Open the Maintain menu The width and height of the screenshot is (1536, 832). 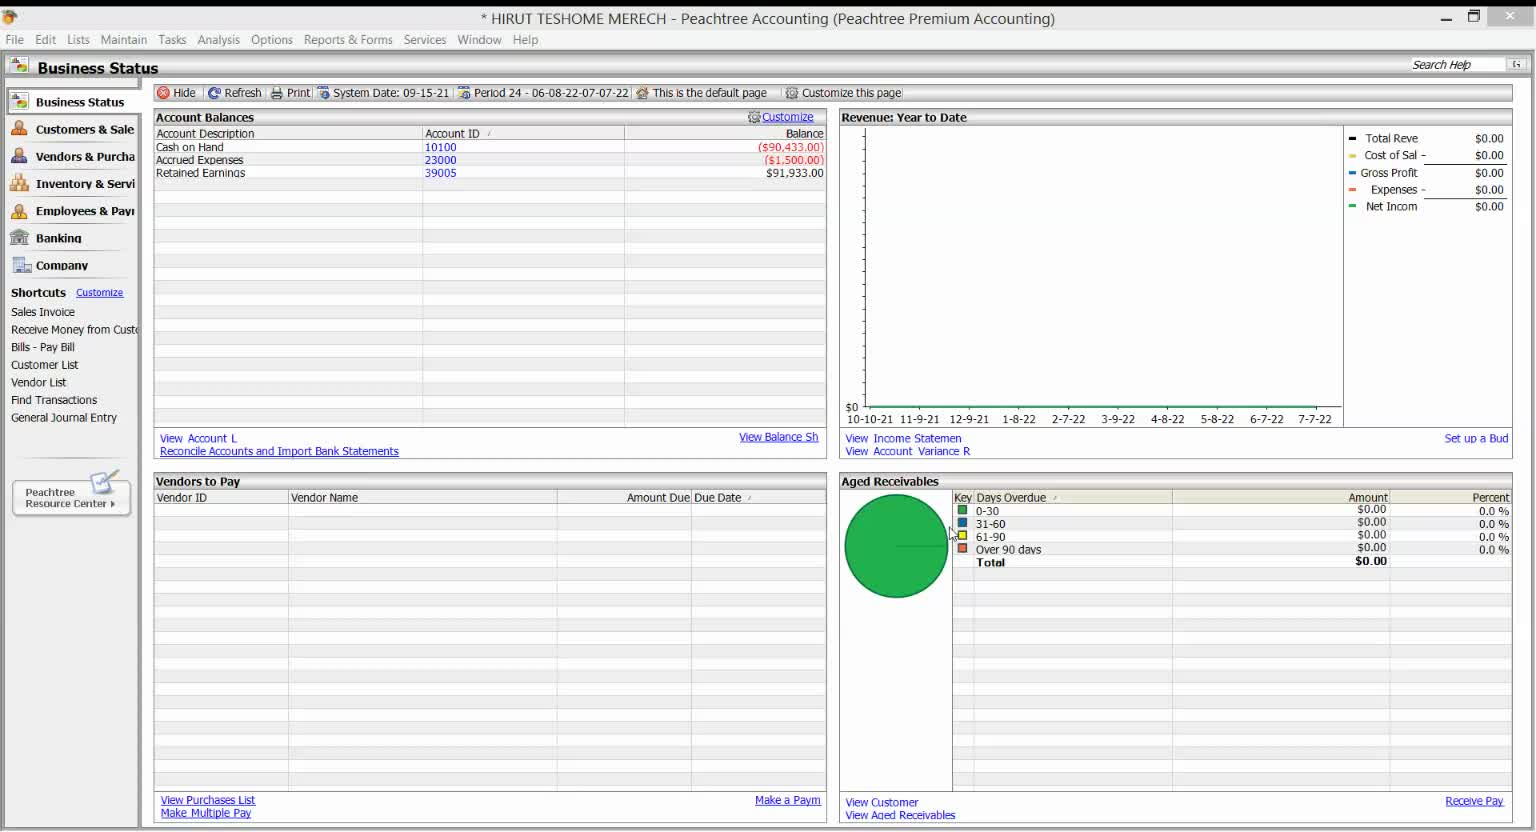pyautogui.click(x=124, y=40)
